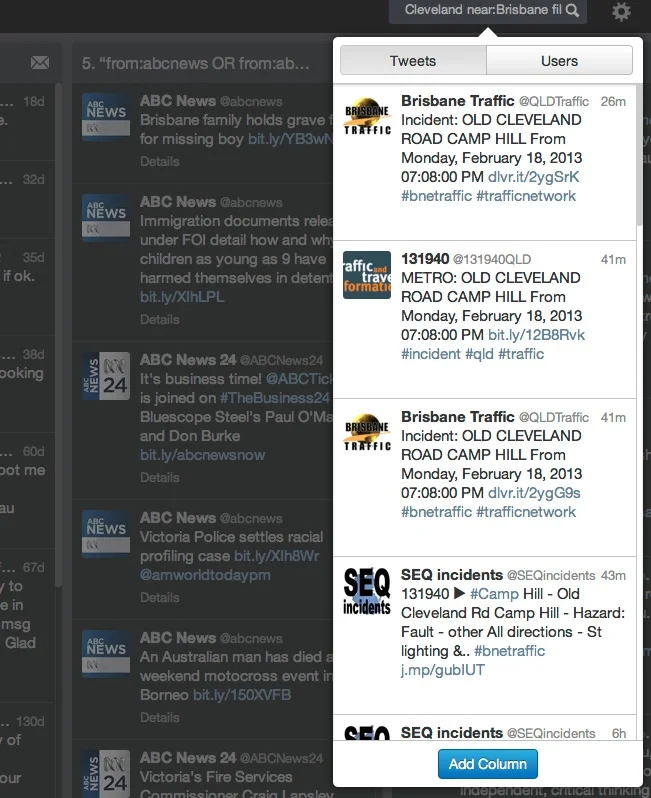
Task: Click ABC News 24 name on business tweet
Action: pos(188,360)
